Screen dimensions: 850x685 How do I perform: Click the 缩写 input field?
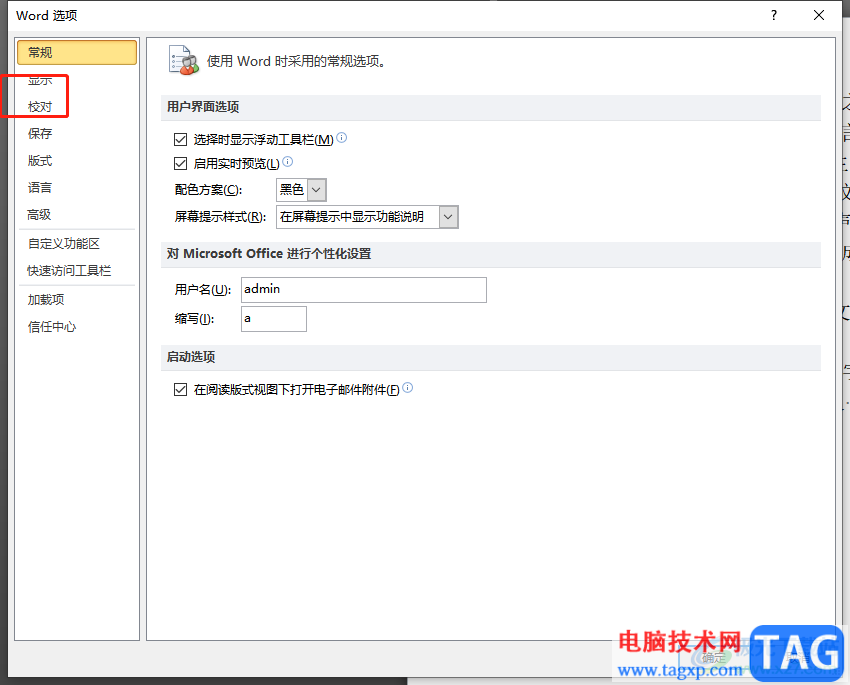274,319
